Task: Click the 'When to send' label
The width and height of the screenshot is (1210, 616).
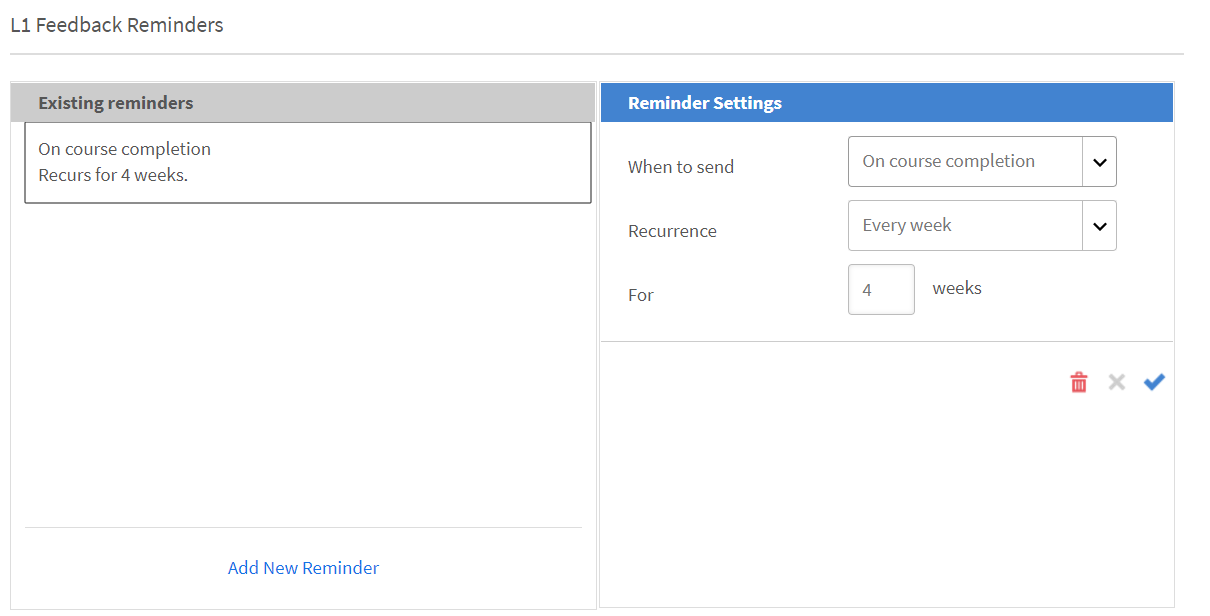Action: coord(680,167)
